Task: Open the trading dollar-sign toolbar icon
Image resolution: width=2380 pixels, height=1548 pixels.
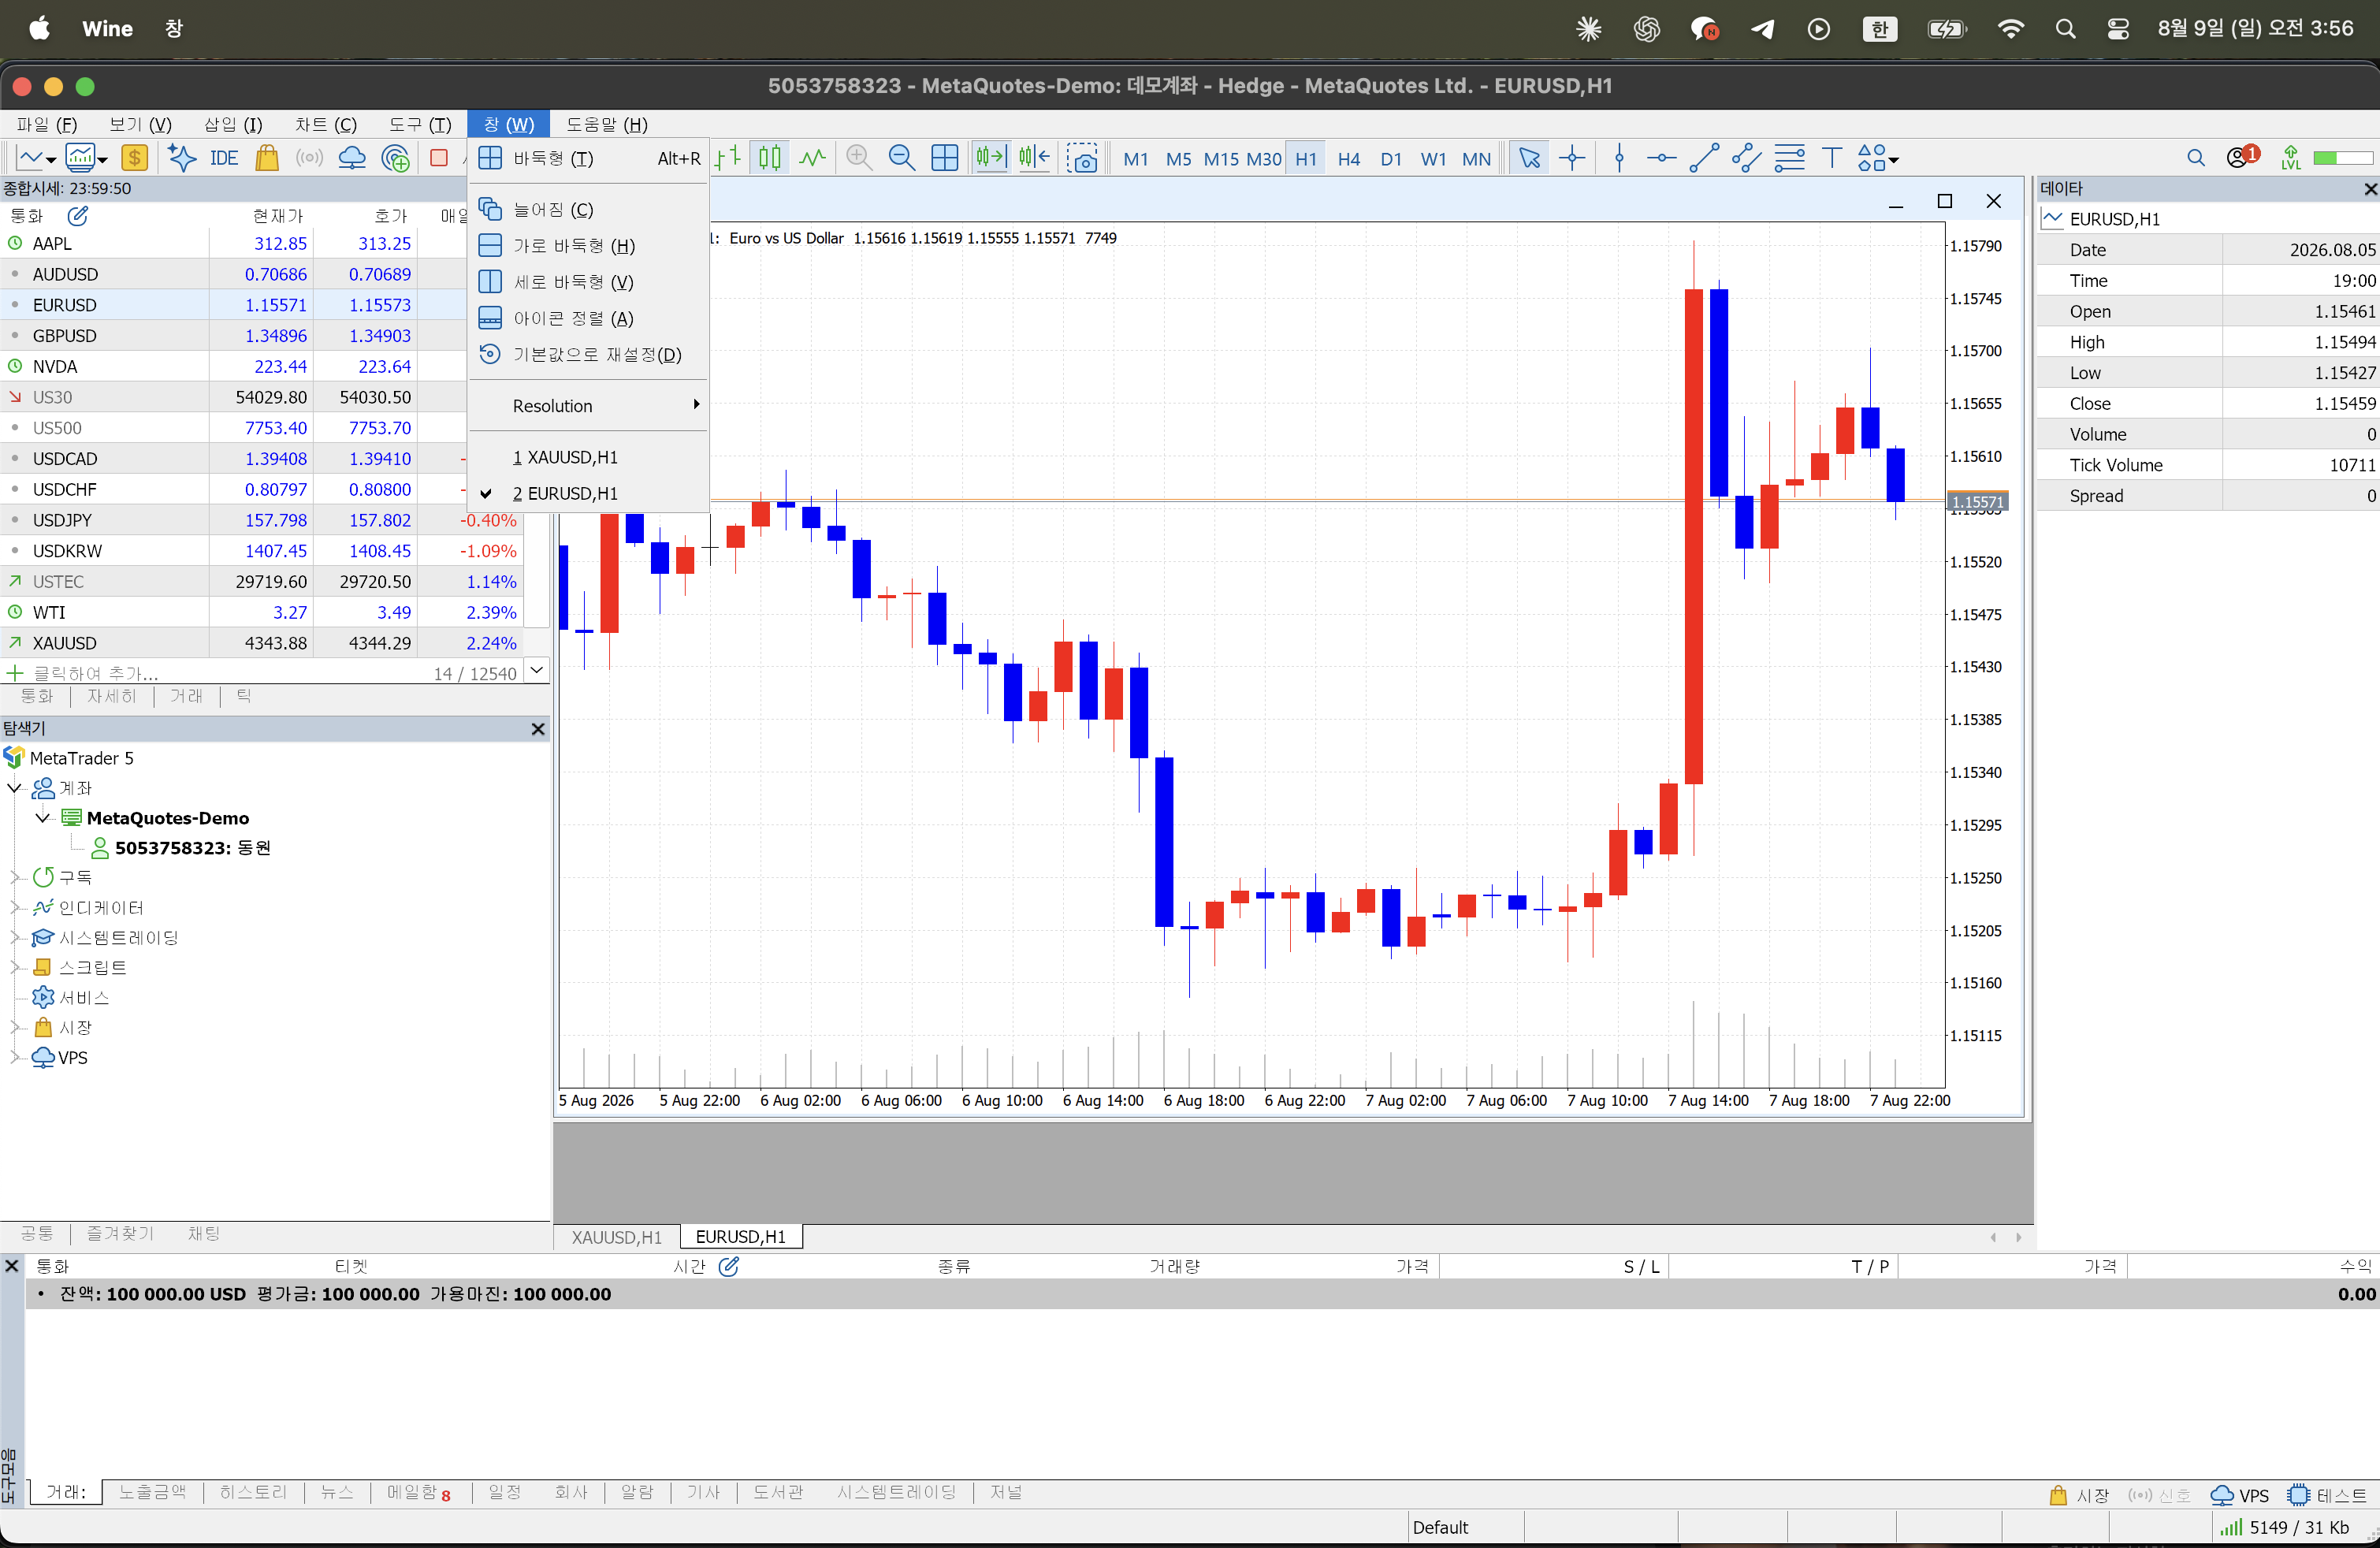Action: (x=134, y=158)
